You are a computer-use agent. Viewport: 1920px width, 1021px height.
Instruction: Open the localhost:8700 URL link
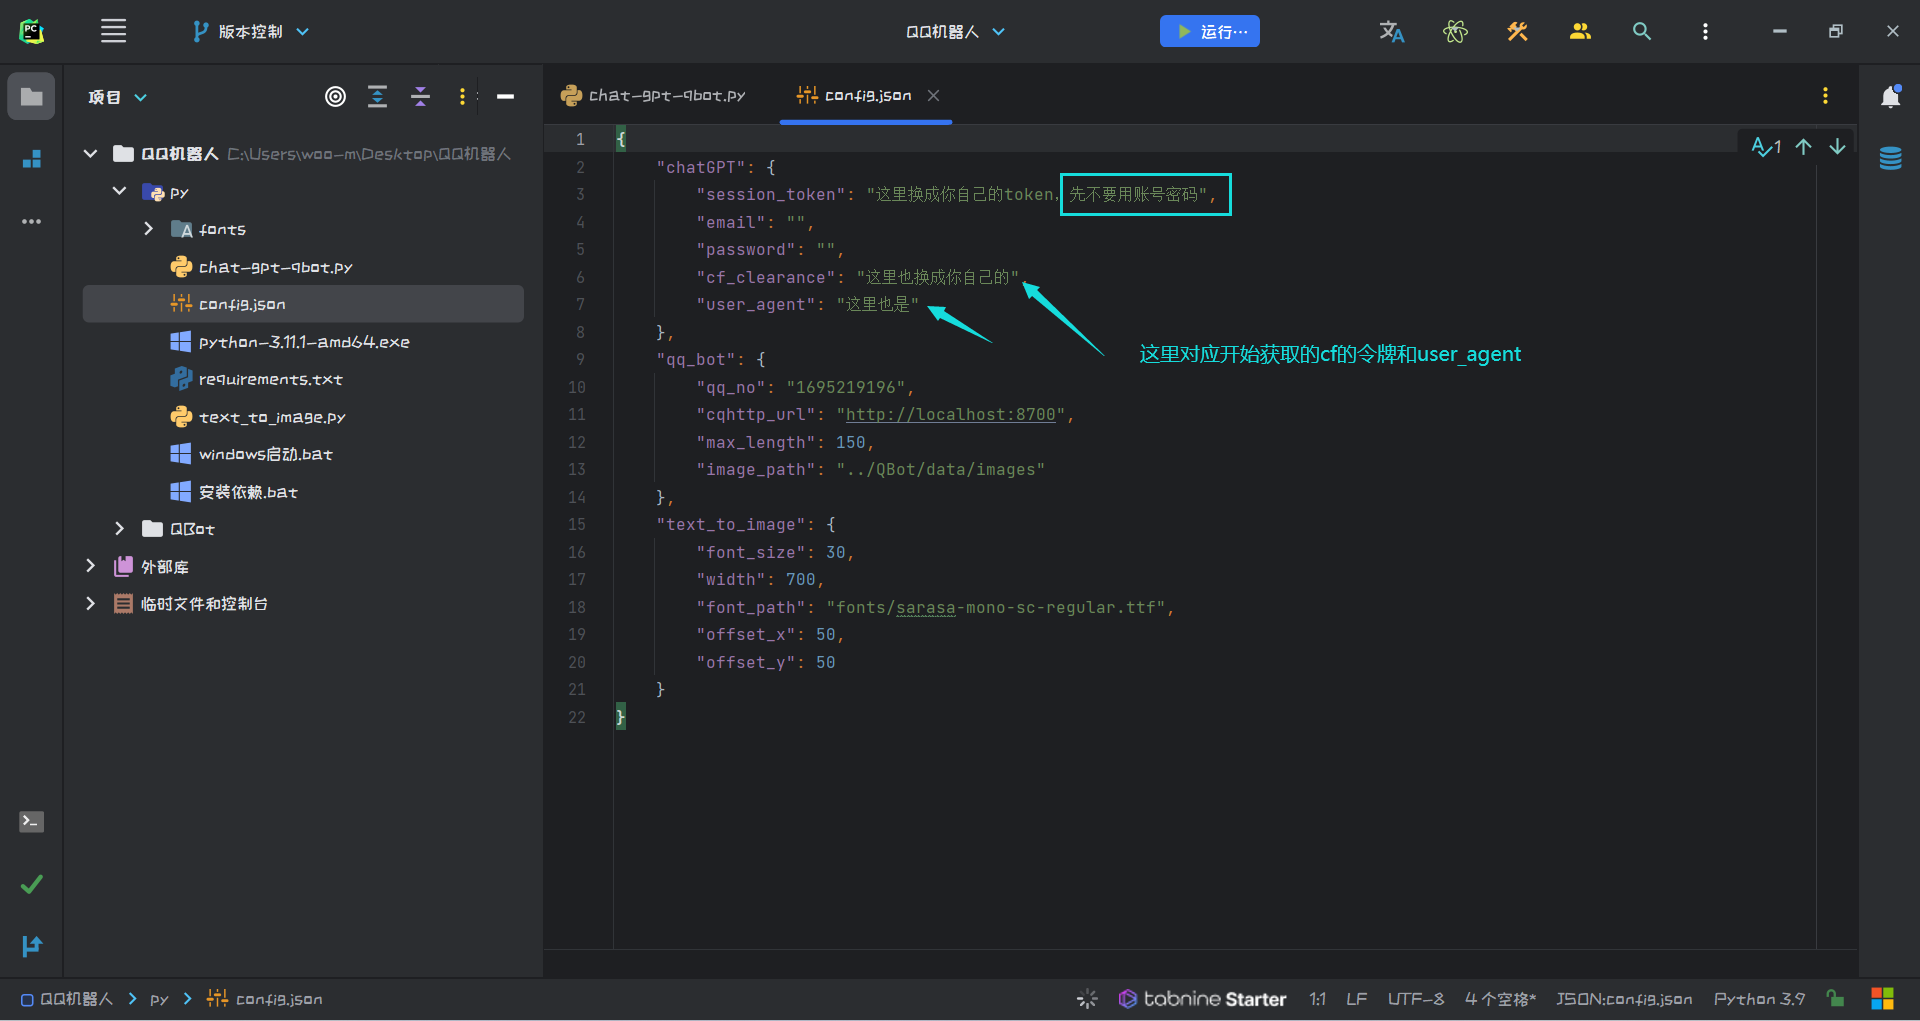(950, 414)
